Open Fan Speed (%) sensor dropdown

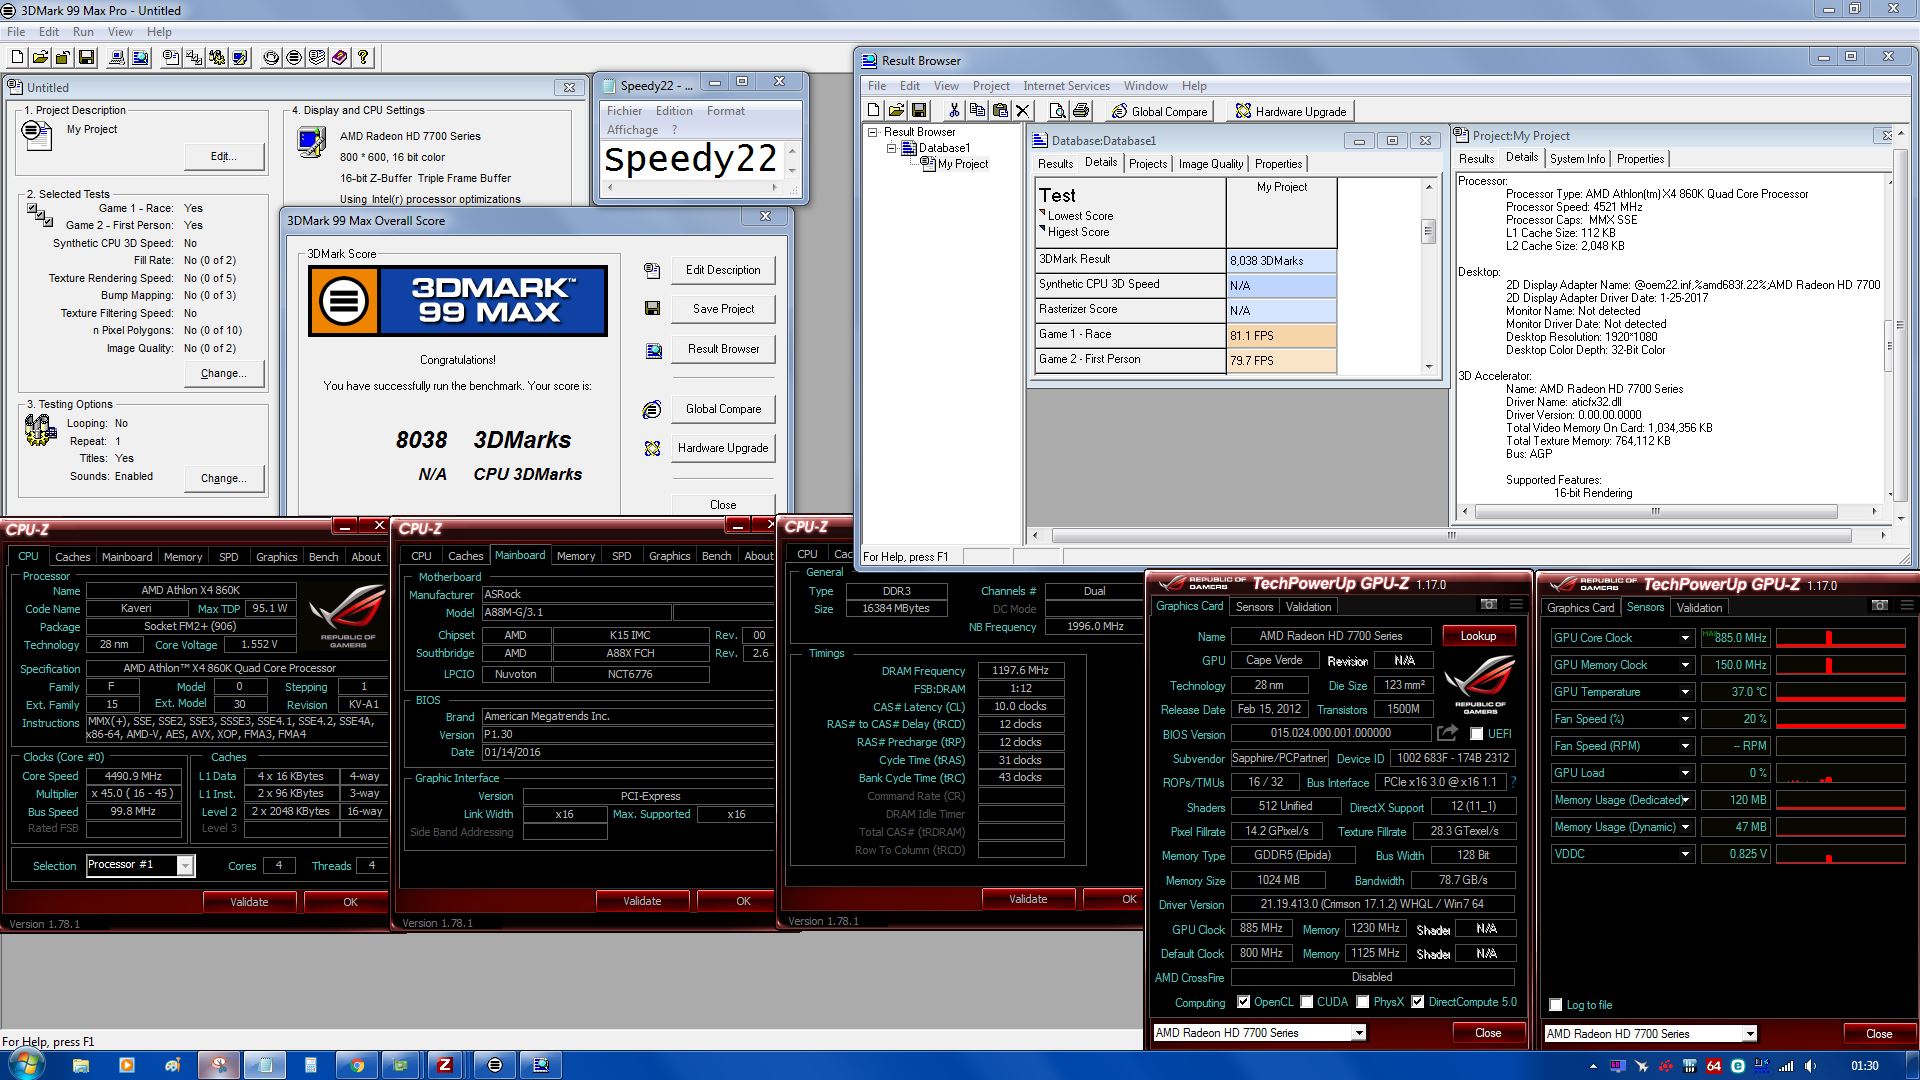tap(1685, 719)
